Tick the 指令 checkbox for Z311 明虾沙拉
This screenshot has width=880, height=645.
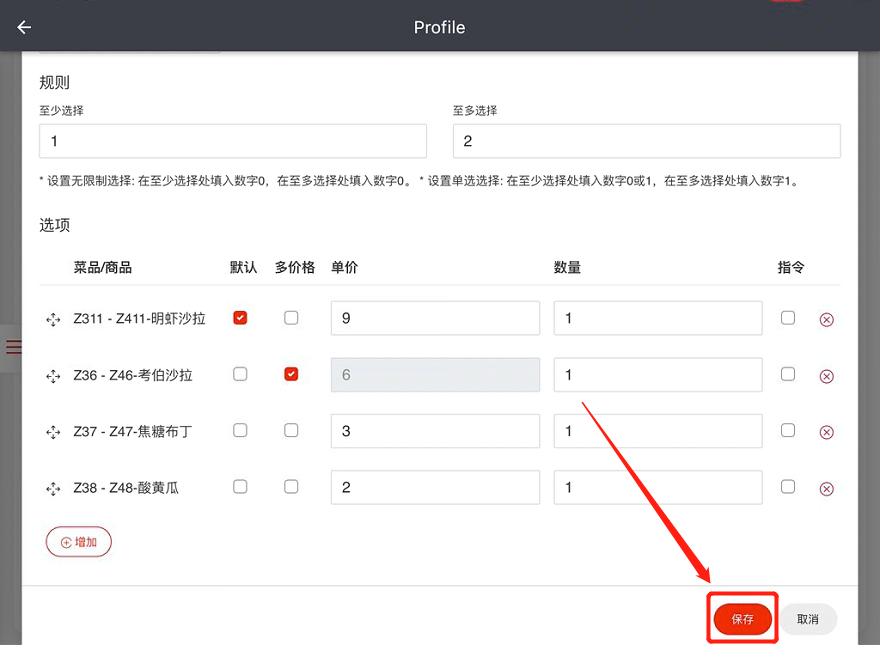788,318
